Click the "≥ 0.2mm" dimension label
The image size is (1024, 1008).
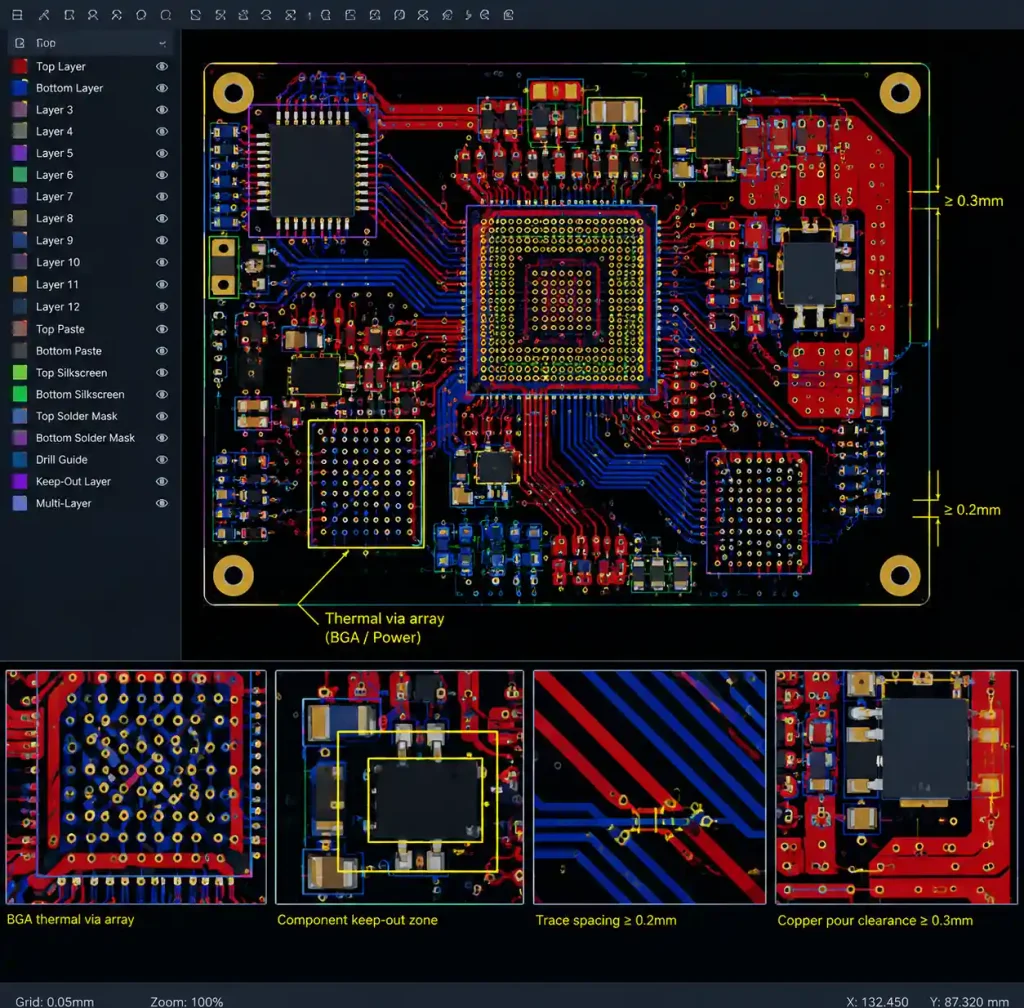972,510
